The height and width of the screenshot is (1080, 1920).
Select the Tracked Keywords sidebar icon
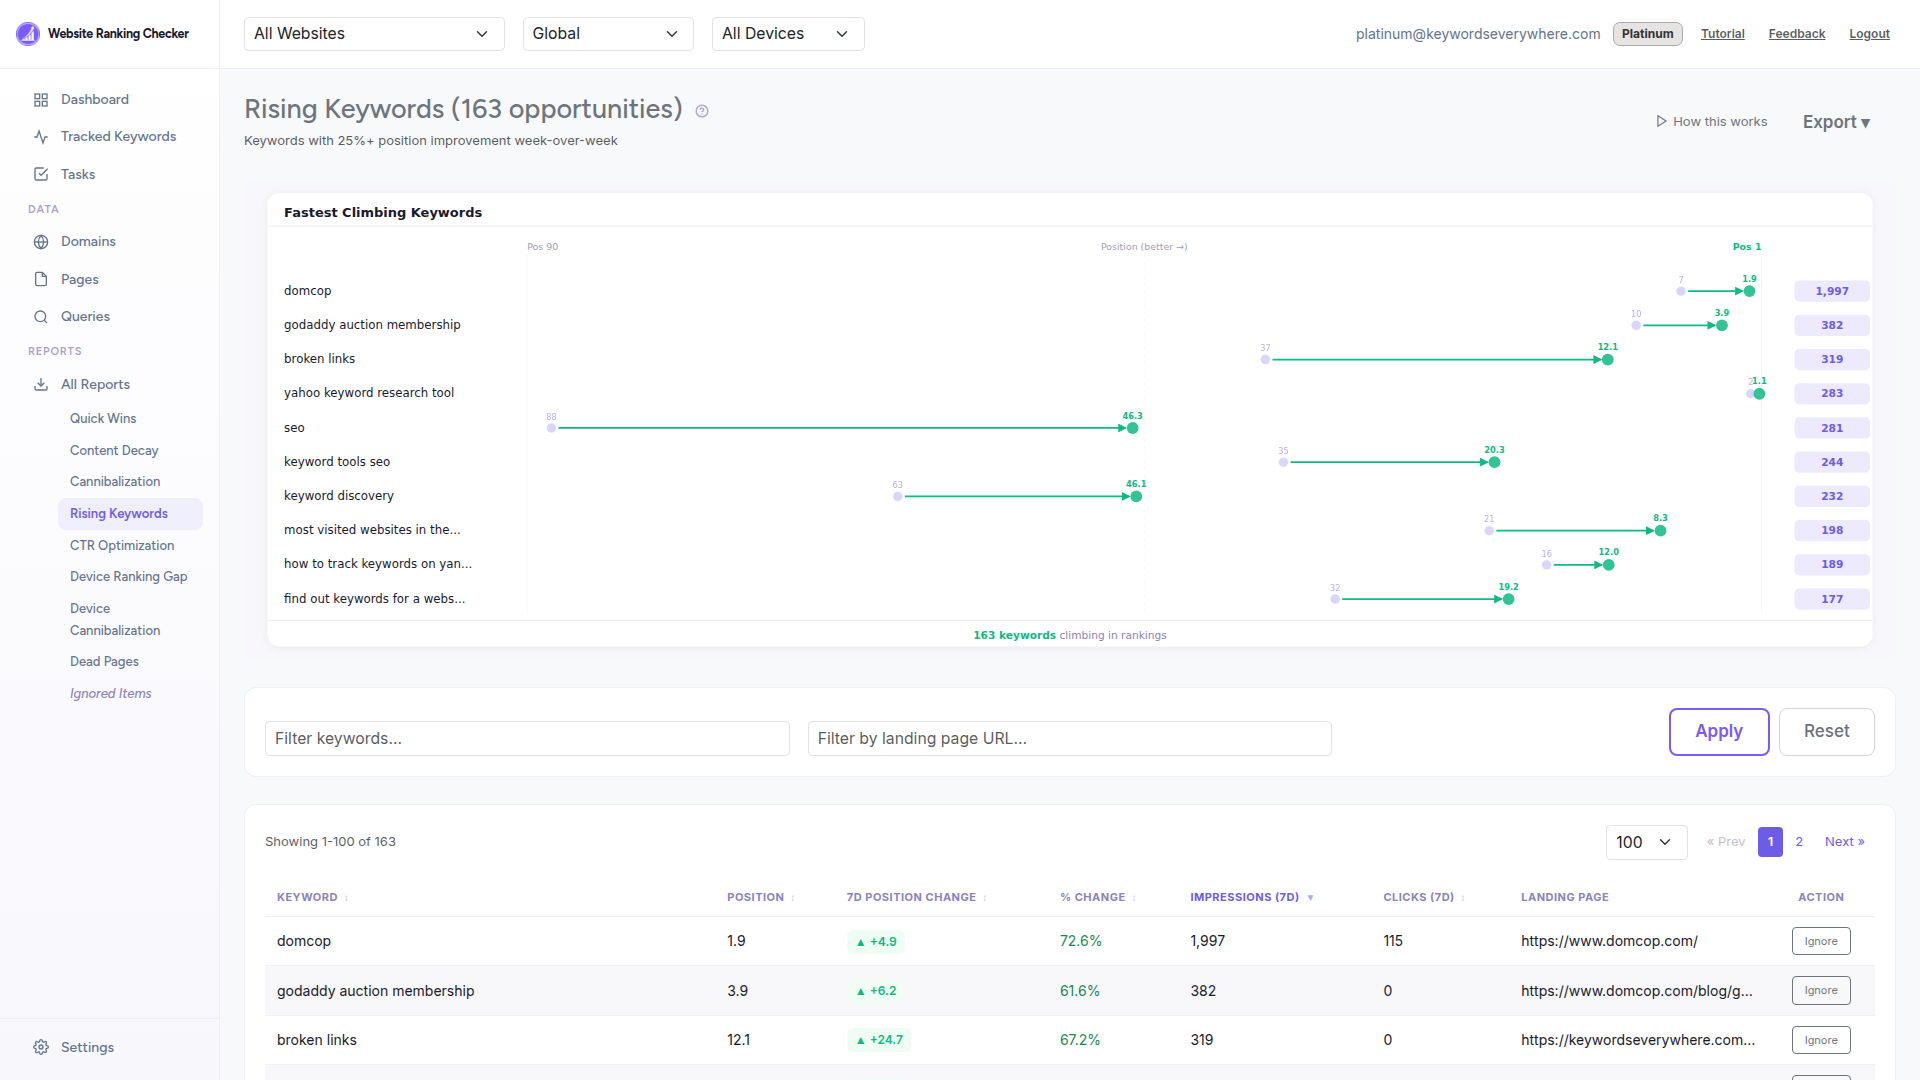point(40,136)
